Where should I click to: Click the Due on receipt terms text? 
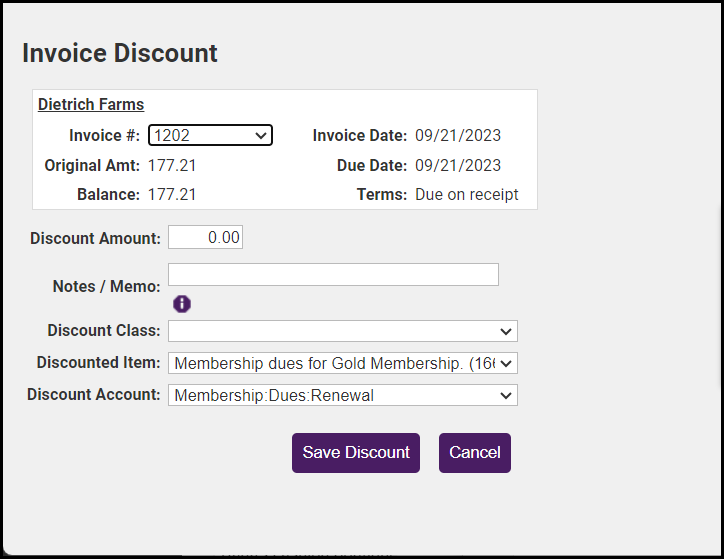coord(467,195)
